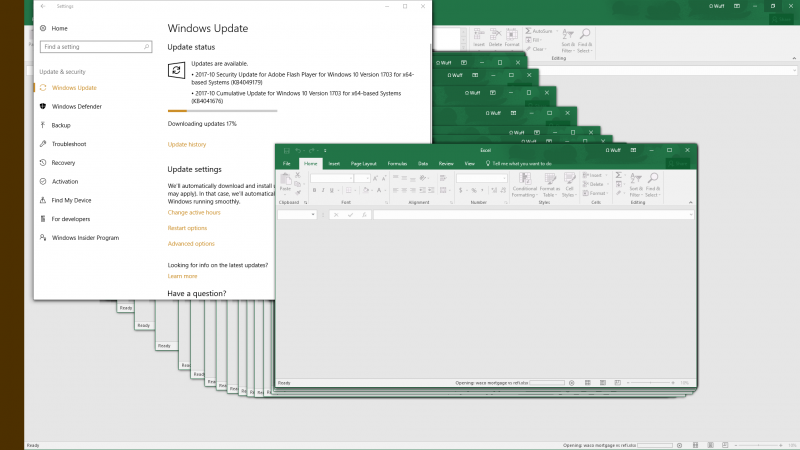This screenshot has width=800, height=450.
Task: Toggle Bold in front Excel window
Action: pos(314,189)
